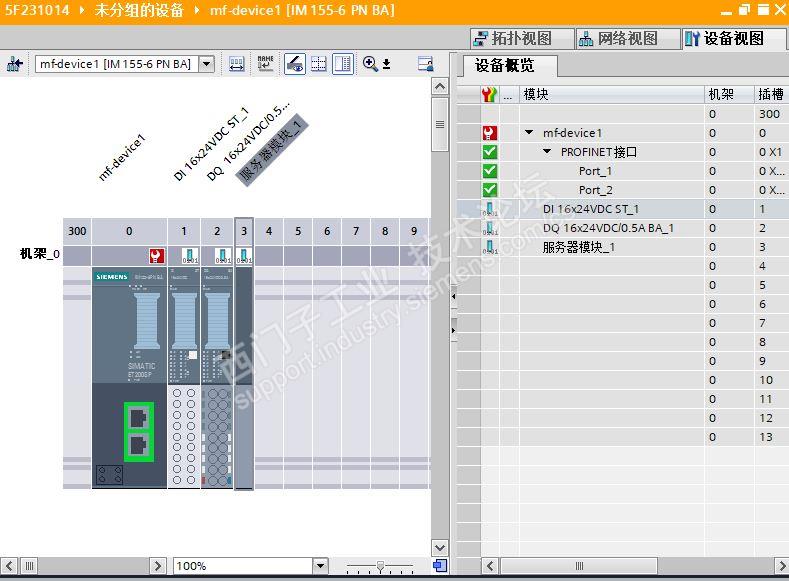Switch to the 拓扑视图 tab
The height and width of the screenshot is (581, 789).
point(522,39)
